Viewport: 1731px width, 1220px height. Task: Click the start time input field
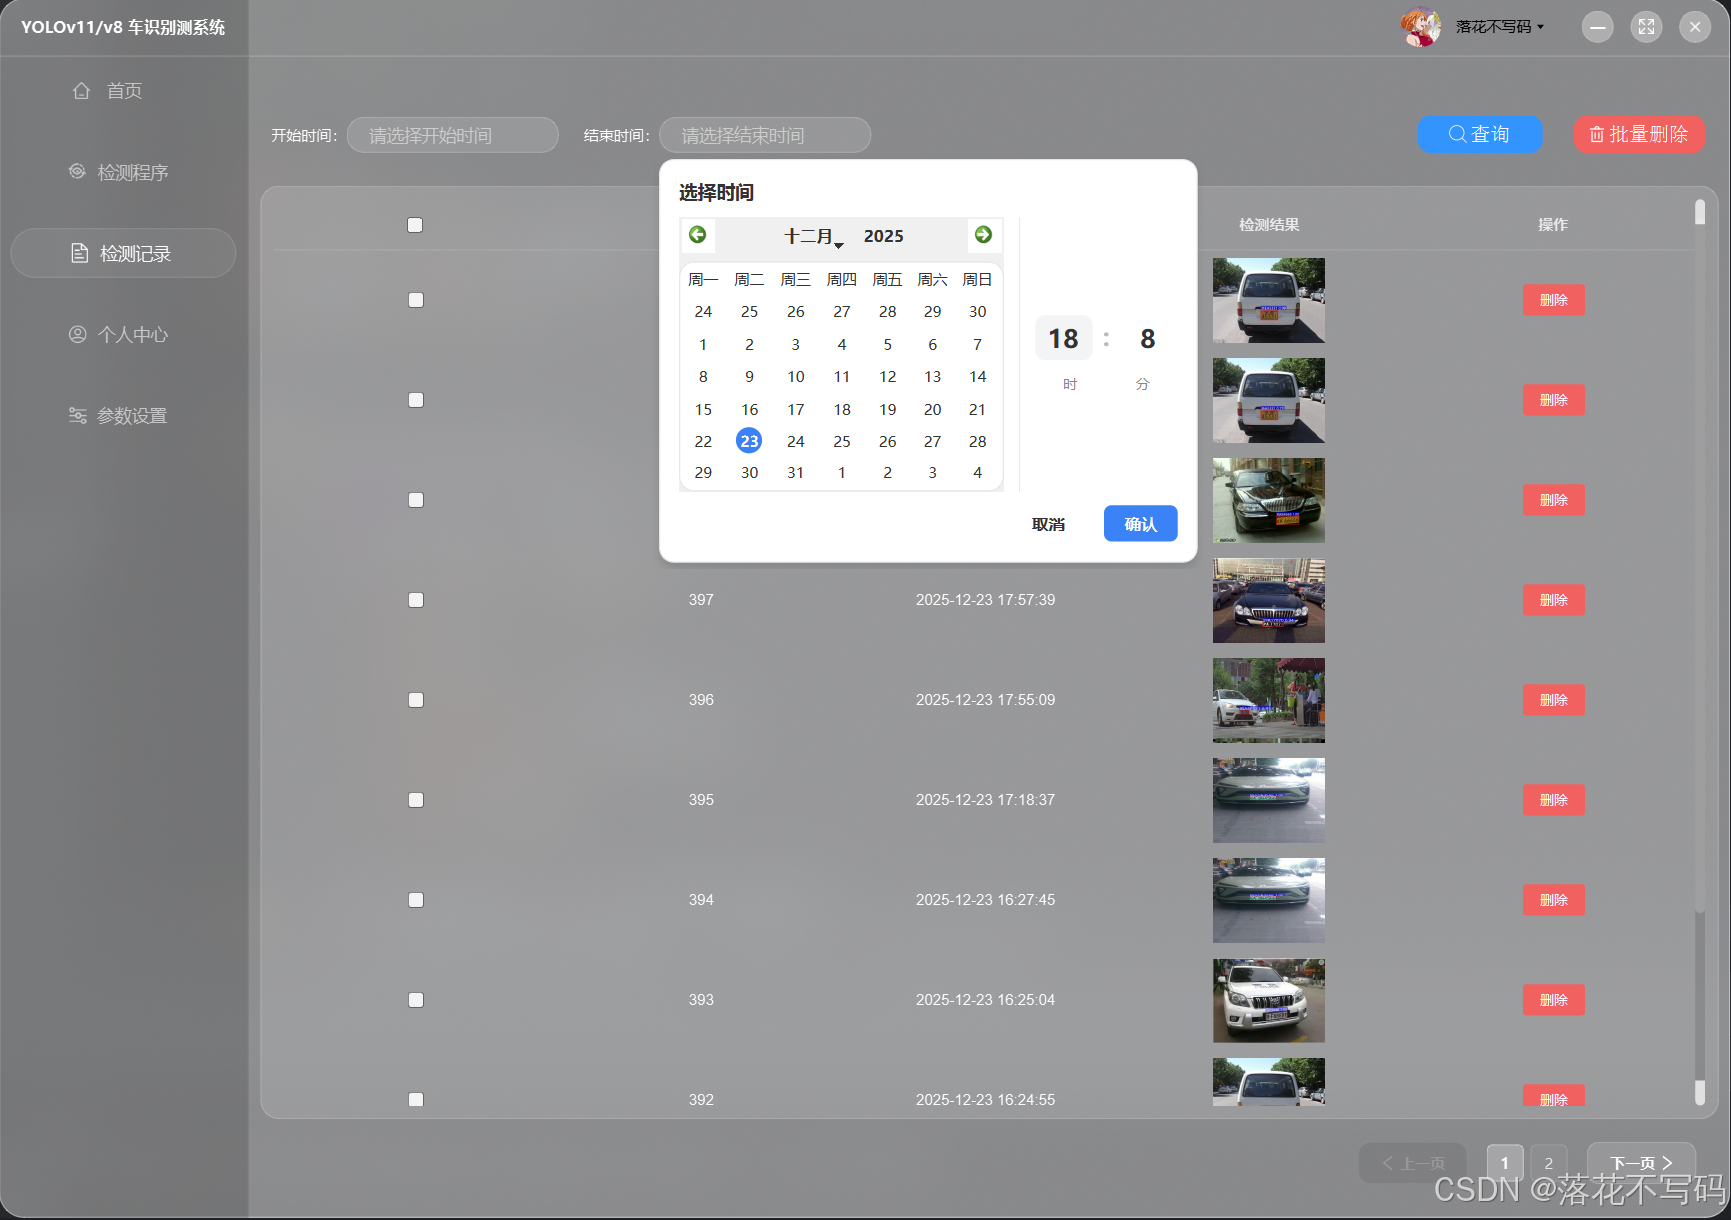point(452,135)
